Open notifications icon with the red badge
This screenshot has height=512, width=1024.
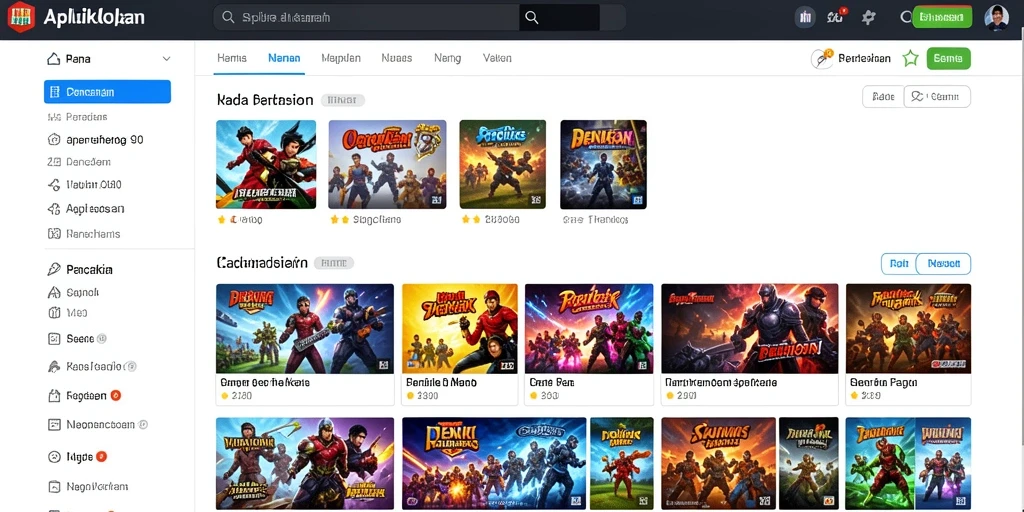[x=835, y=17]
